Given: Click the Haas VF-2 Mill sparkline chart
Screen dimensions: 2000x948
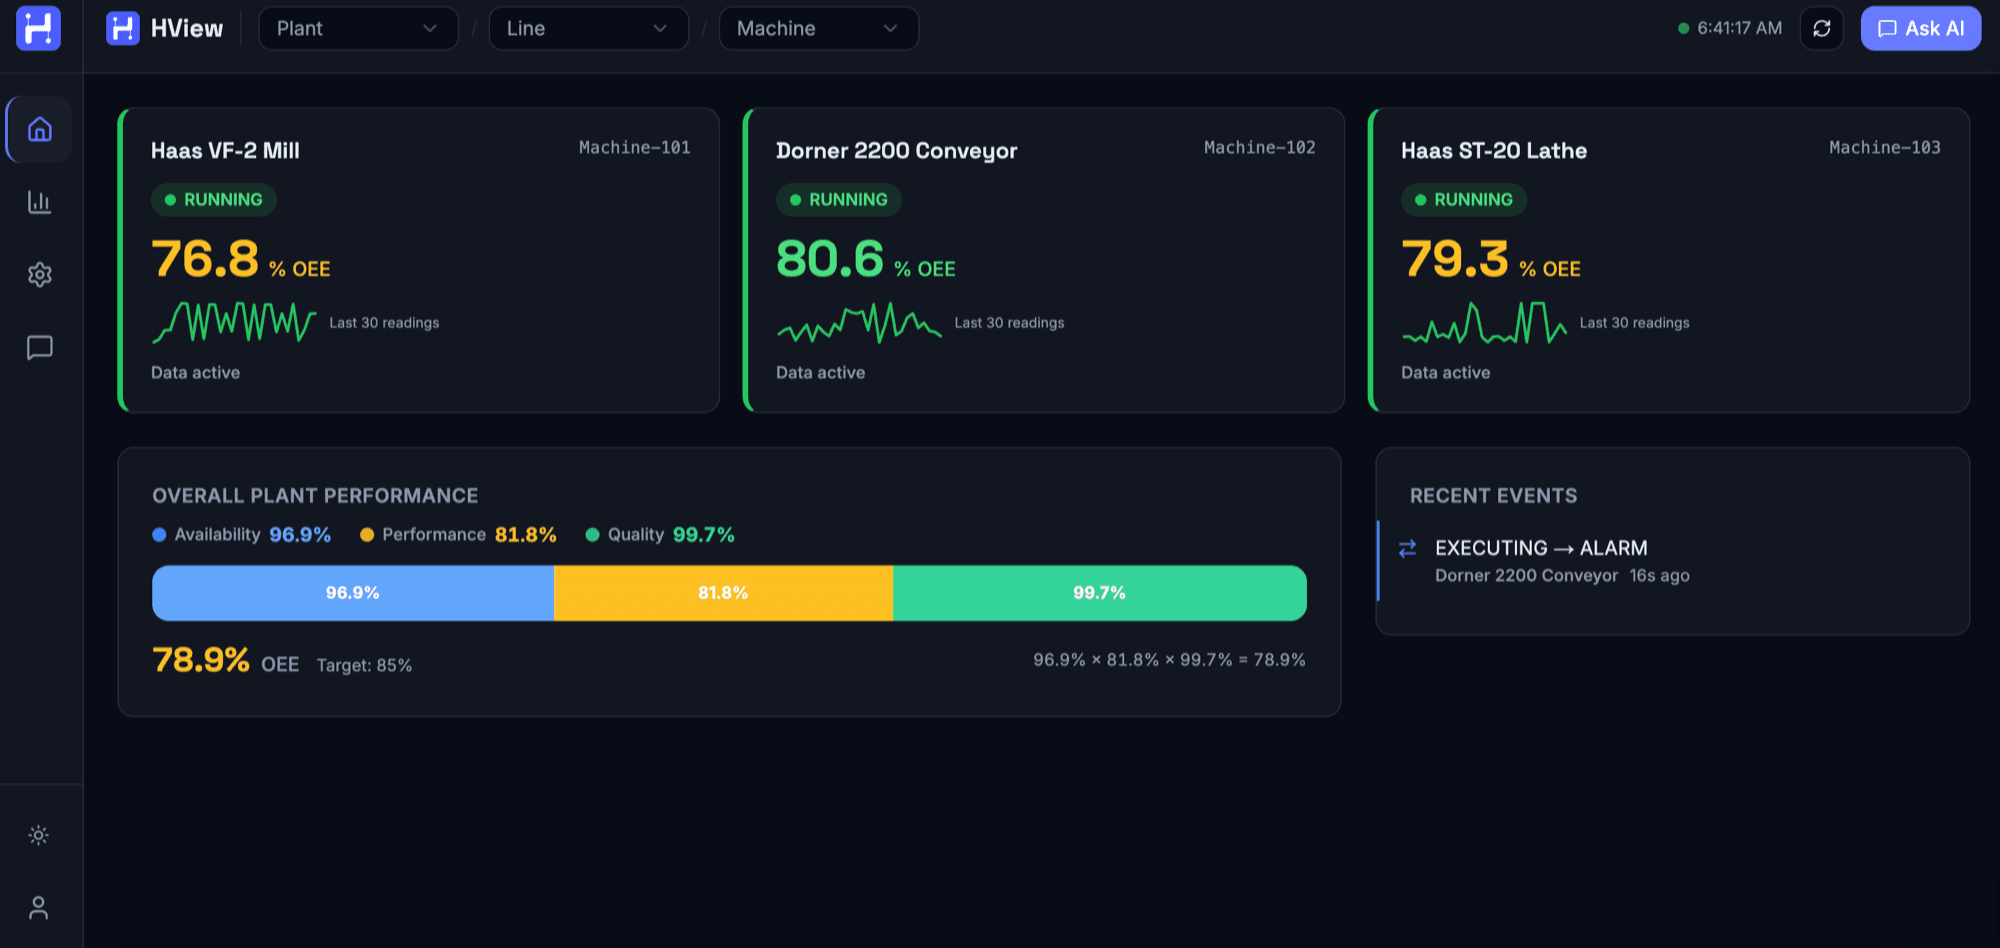Looking at the screenshot, I should tap(234, 322).
